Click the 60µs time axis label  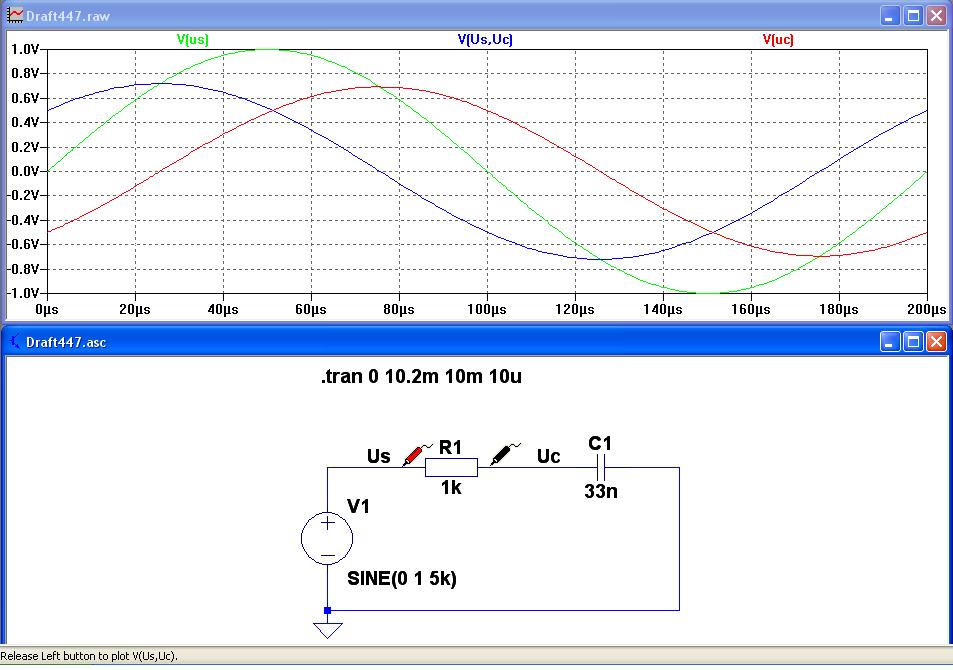coord(311,309)
